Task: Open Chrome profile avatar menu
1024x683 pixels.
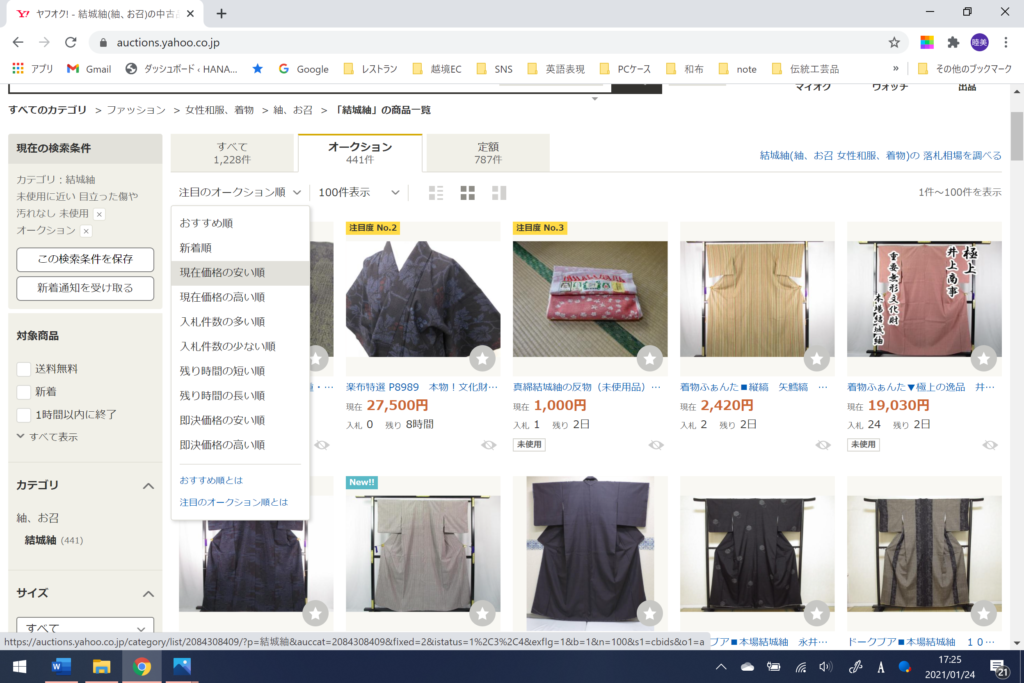Action: 980,42
